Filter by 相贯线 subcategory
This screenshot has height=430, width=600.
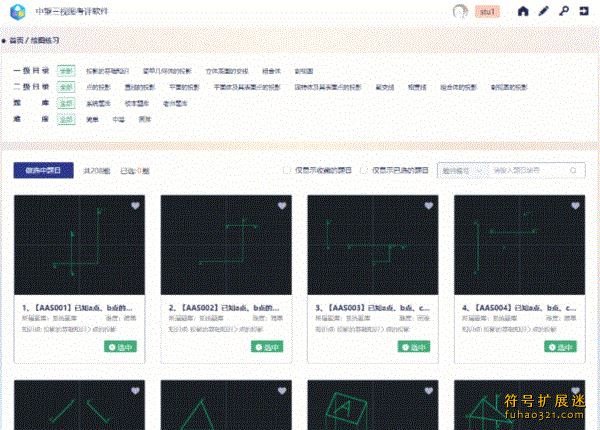pos(417,87)
